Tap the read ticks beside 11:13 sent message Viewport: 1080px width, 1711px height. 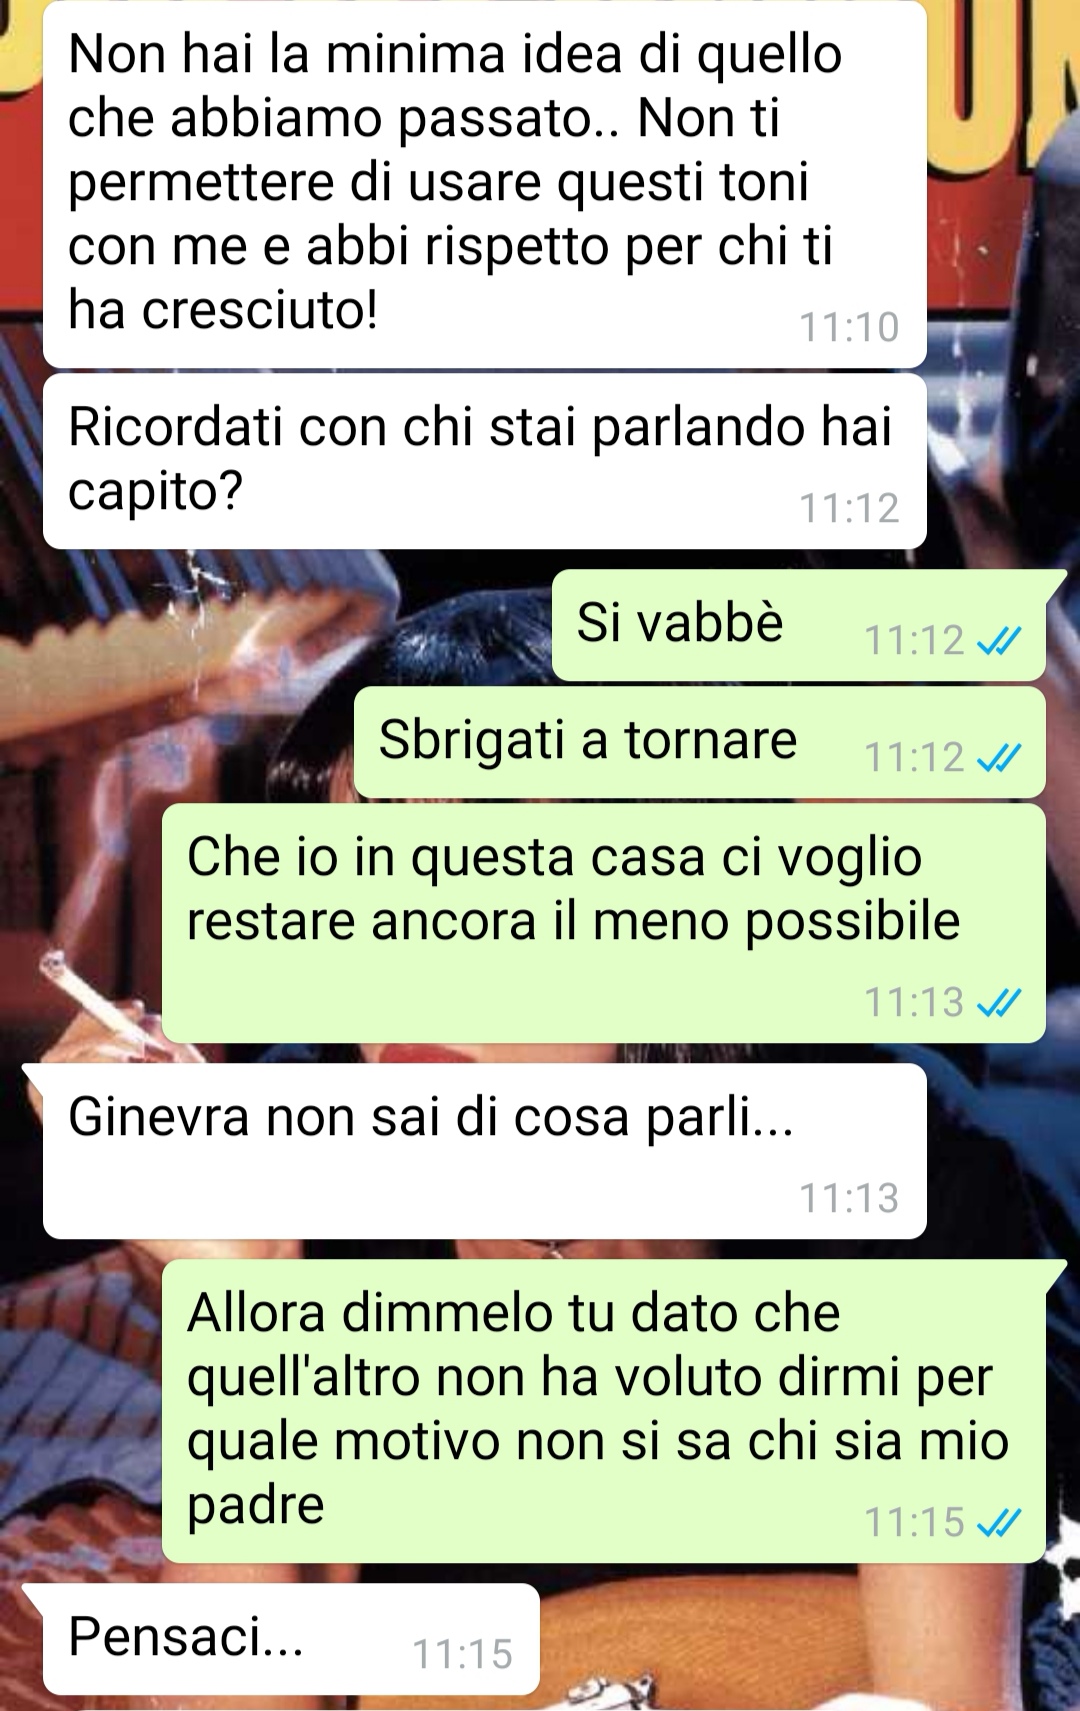pos(998,1002)
